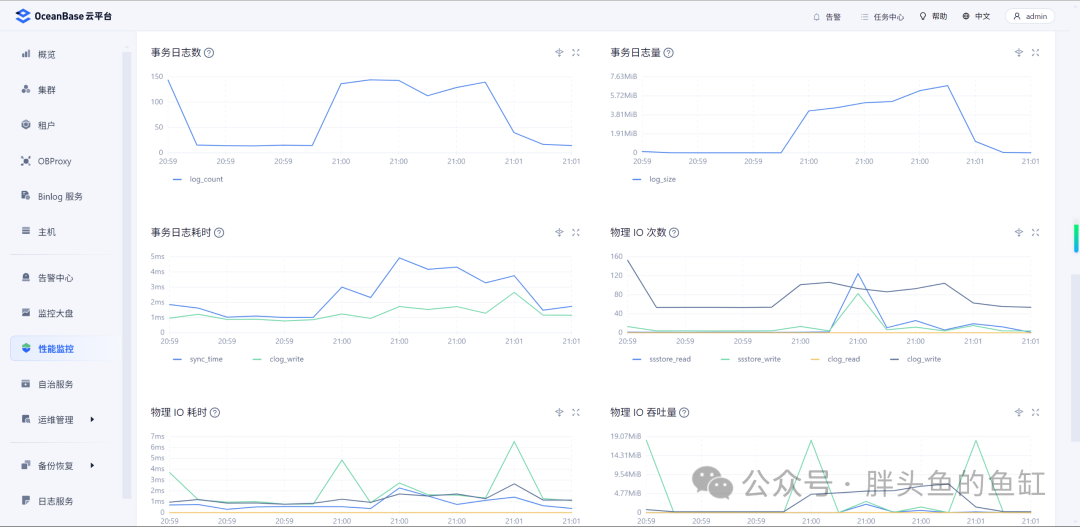The height and width of the screenshot is (527, 1080).
Task: Select 性能监控 in the sidebar
Action: point(61,349)
